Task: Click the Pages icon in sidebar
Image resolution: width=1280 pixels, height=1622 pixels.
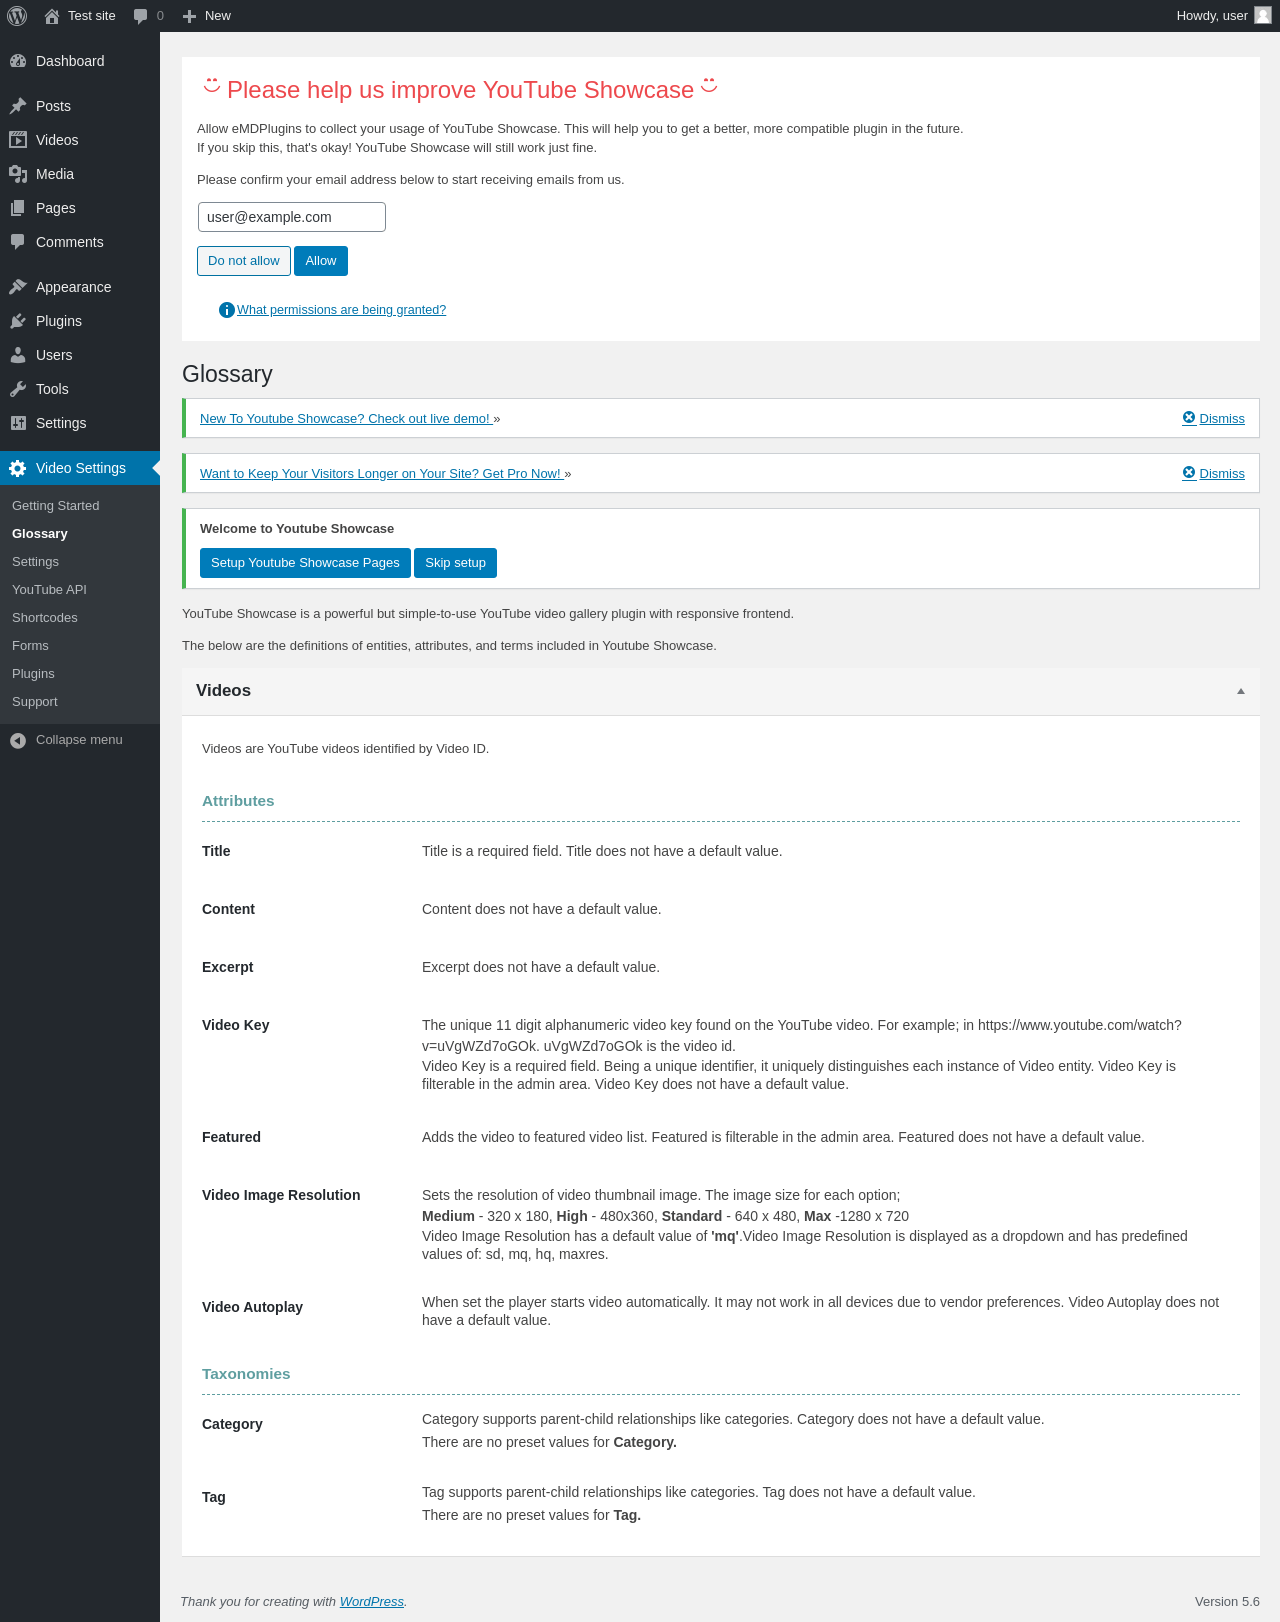Action: click(18, 208)
